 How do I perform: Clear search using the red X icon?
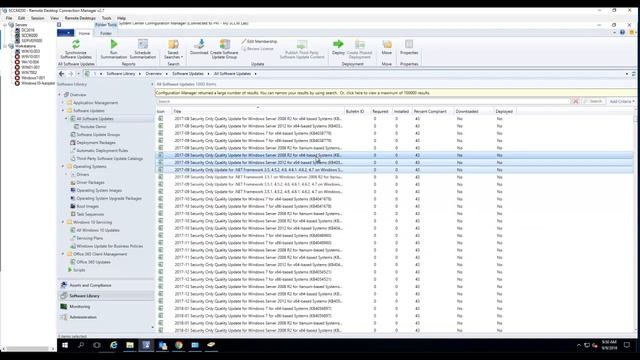(576, 101)
